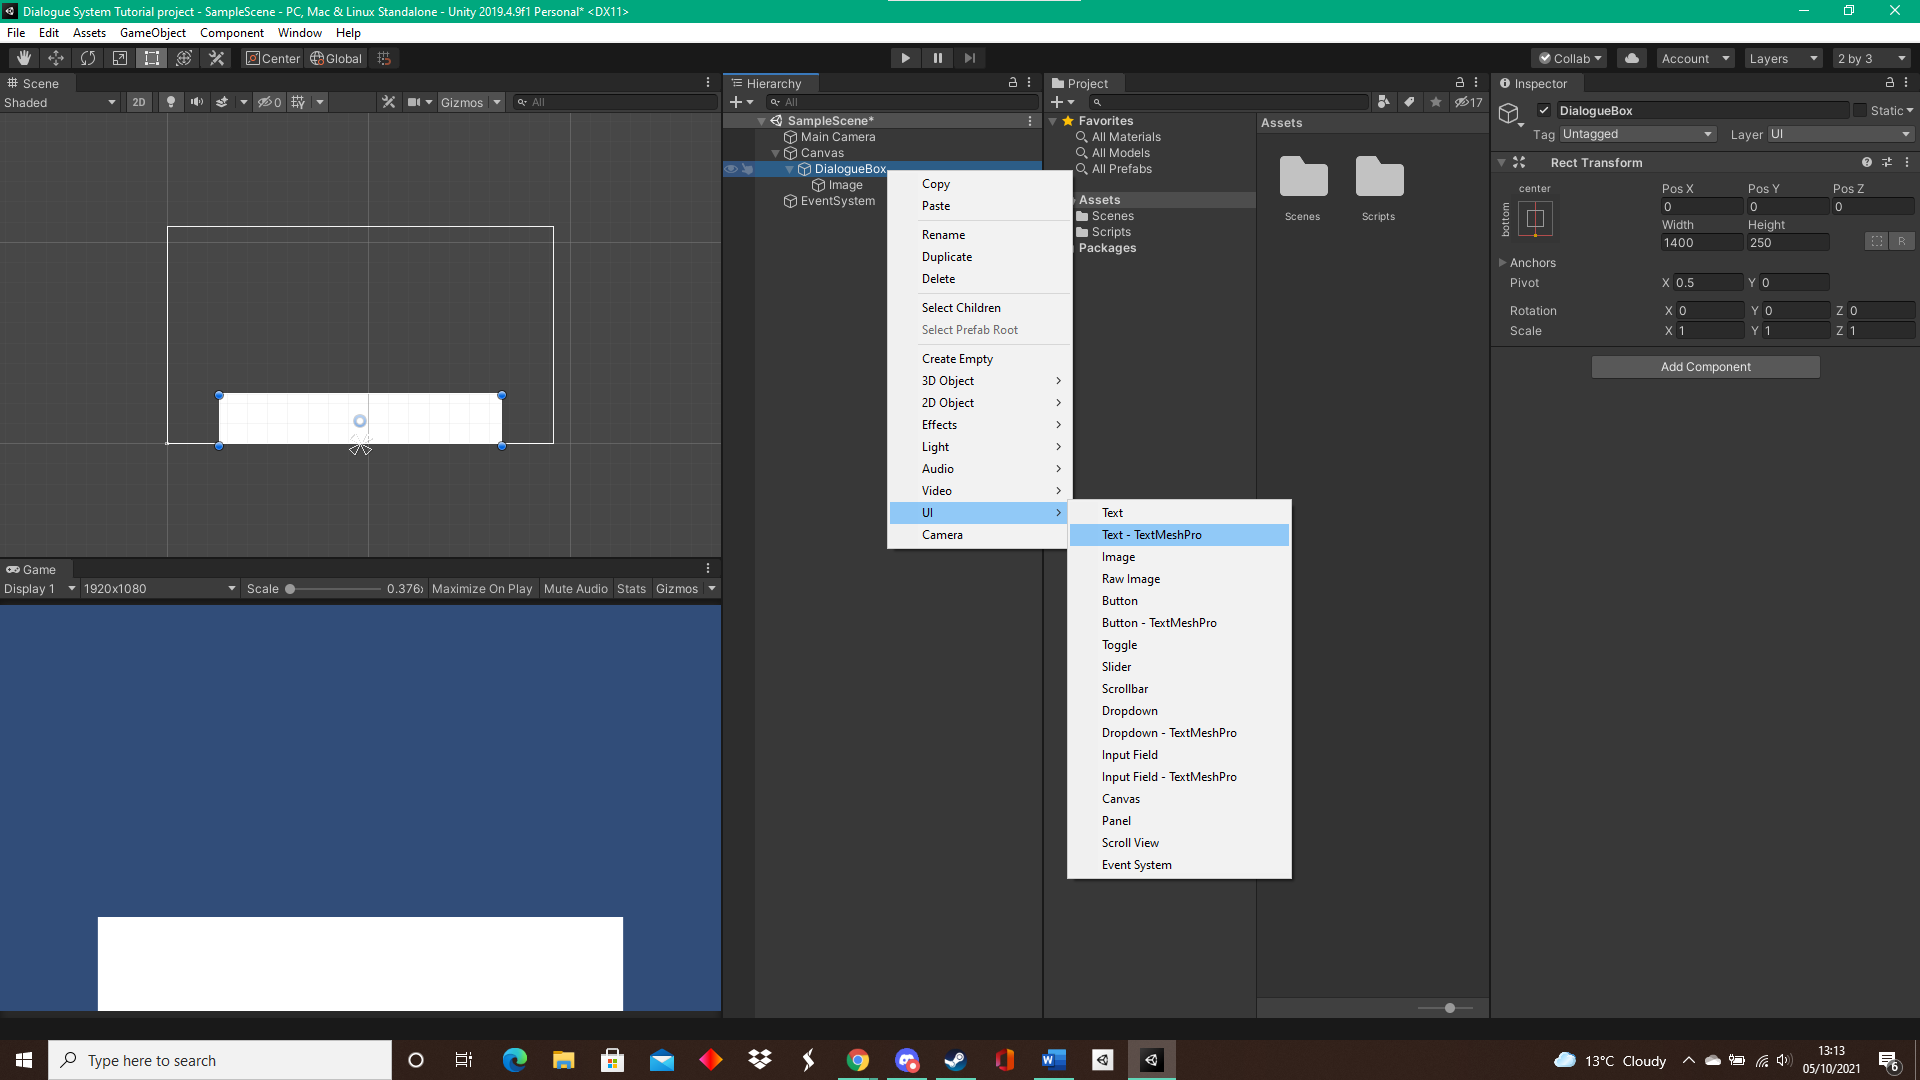Click the Add Component button
This screenshot has height=1080, width=1920.
point(1705,366)
